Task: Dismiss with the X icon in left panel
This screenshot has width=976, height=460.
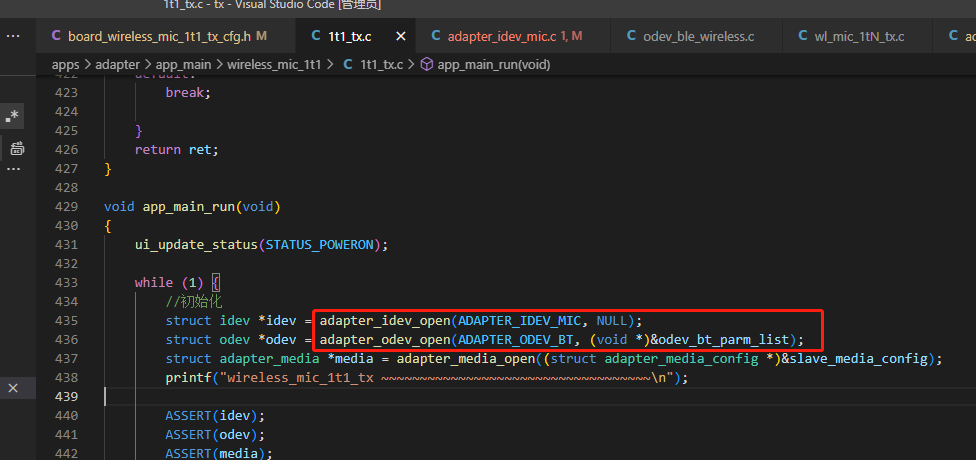Action: (13, 388)
